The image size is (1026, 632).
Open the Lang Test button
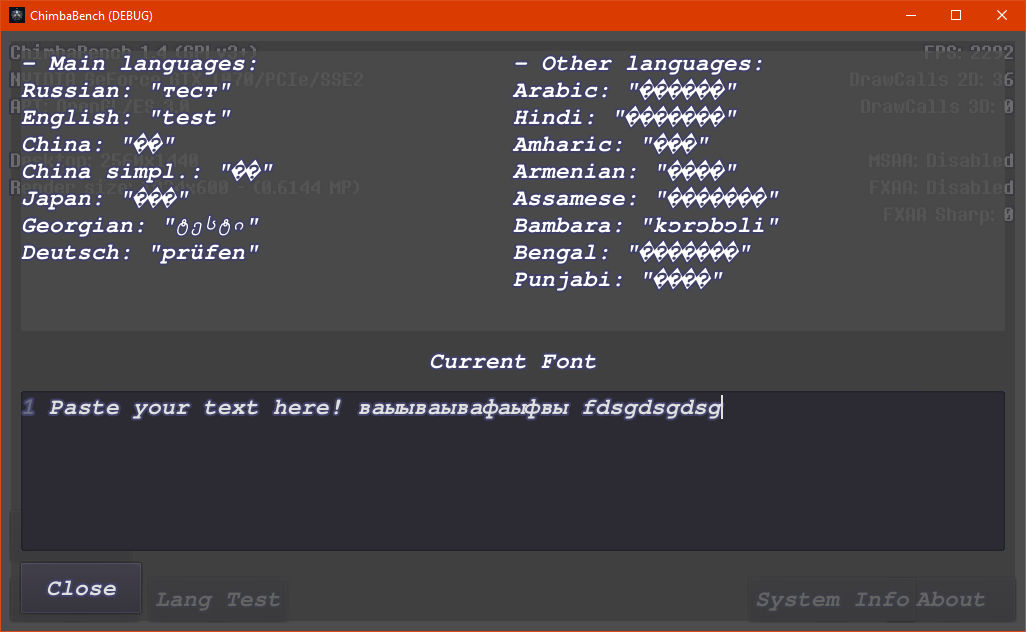[218, 600]
